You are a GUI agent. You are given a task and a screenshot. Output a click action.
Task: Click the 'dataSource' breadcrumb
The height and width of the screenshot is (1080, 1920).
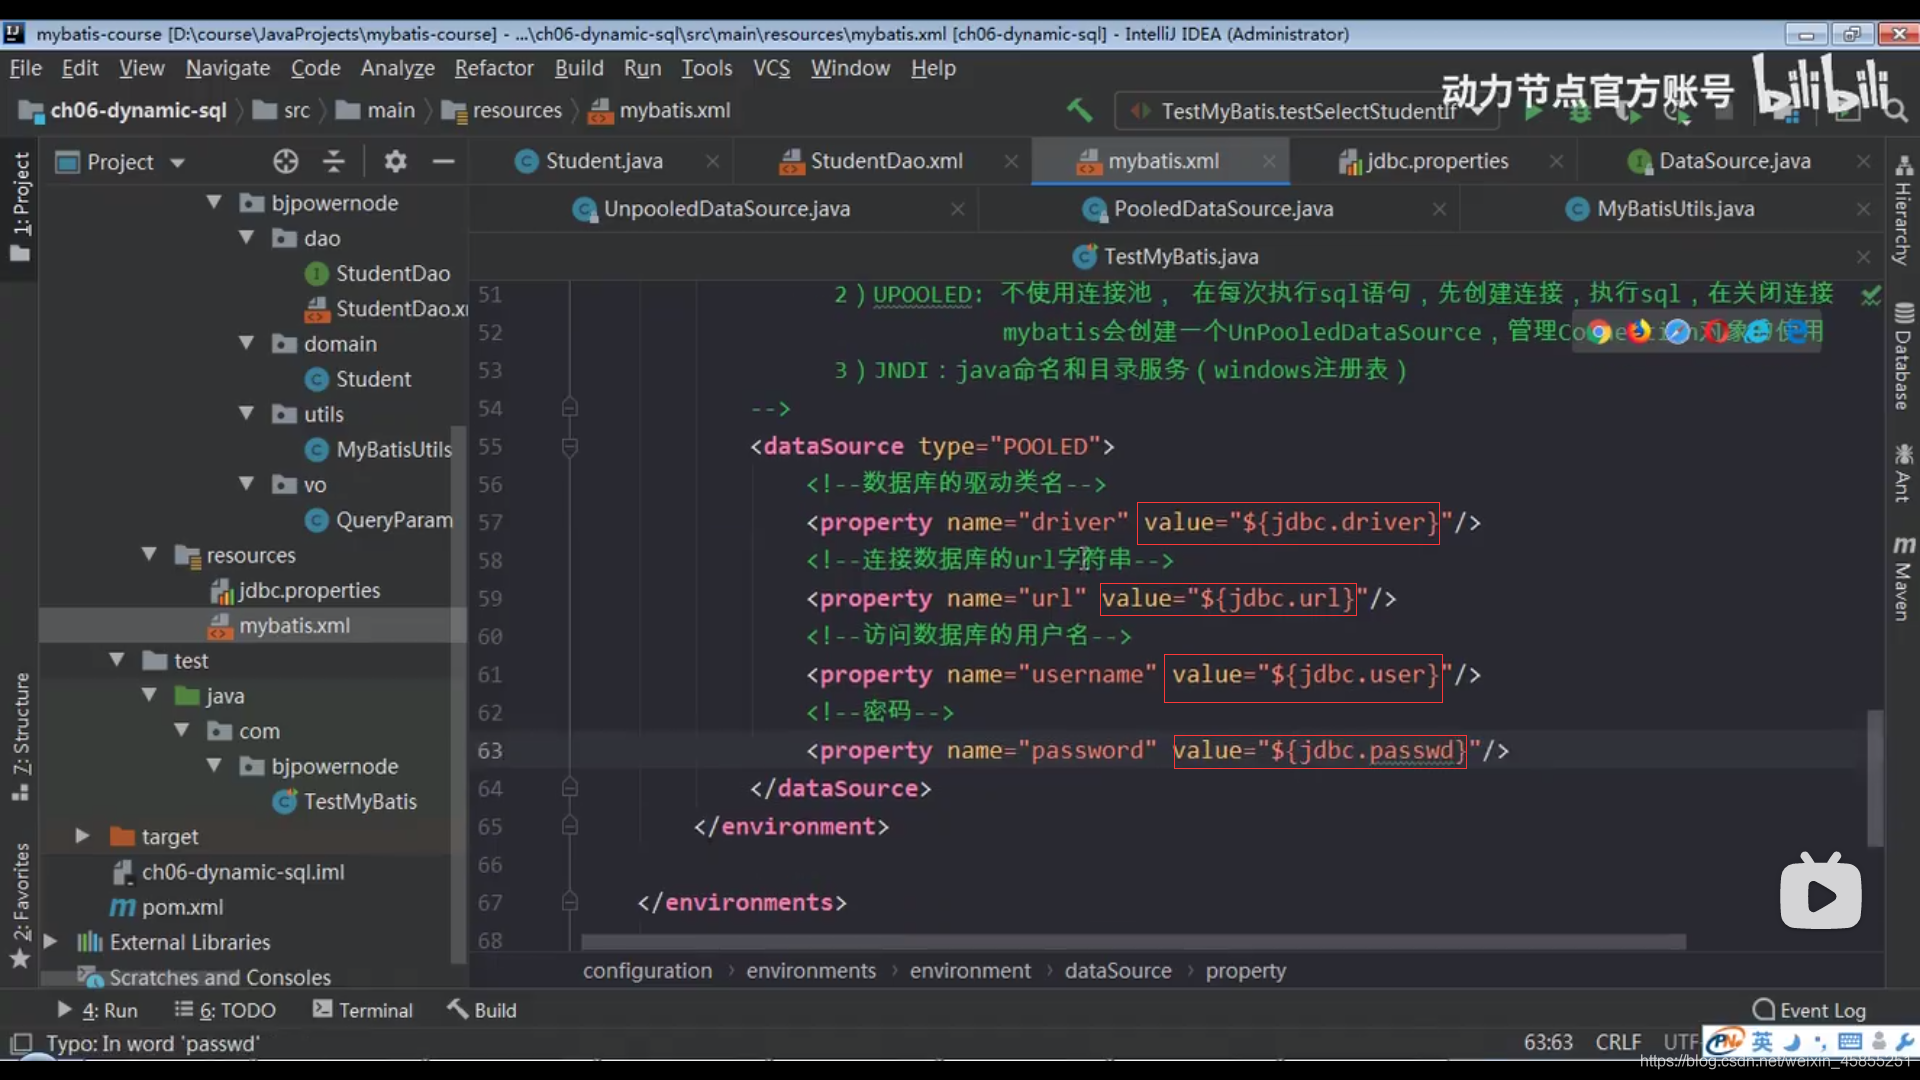pyautogui.click(x=1118, y=970)
